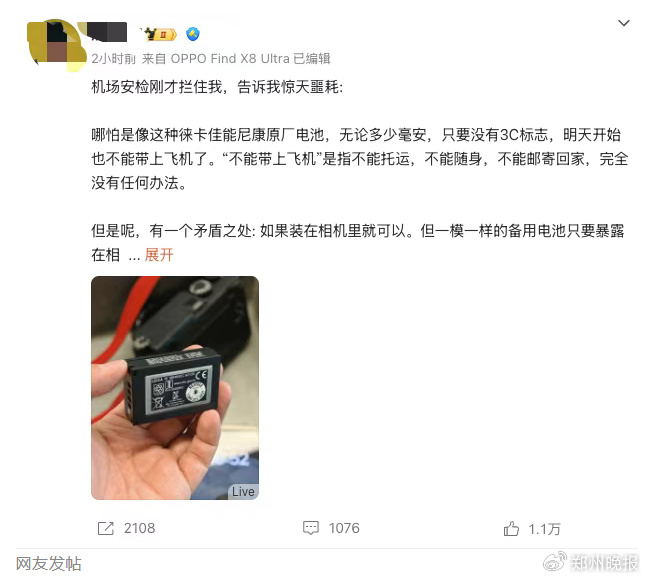Click the repost share icon

coord(105,528)
